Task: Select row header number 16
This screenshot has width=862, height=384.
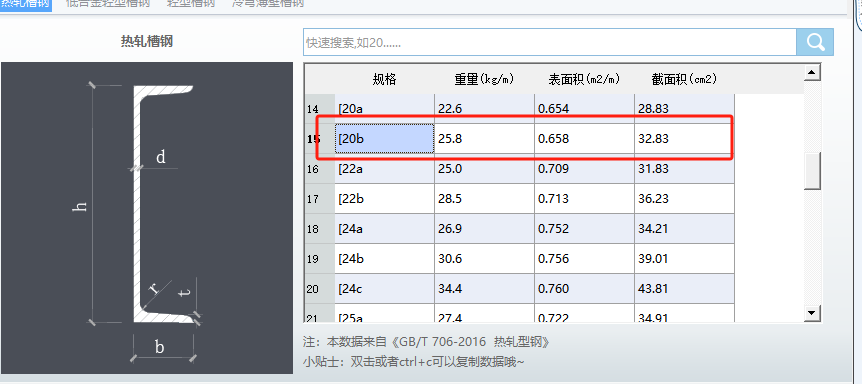Action: pyautogui.click(x=319, y=169)
